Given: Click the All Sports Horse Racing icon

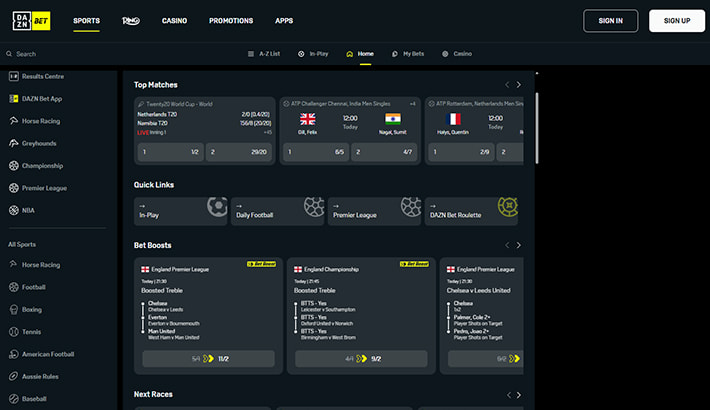Looking at the screenshot, I should coord(14,265).
